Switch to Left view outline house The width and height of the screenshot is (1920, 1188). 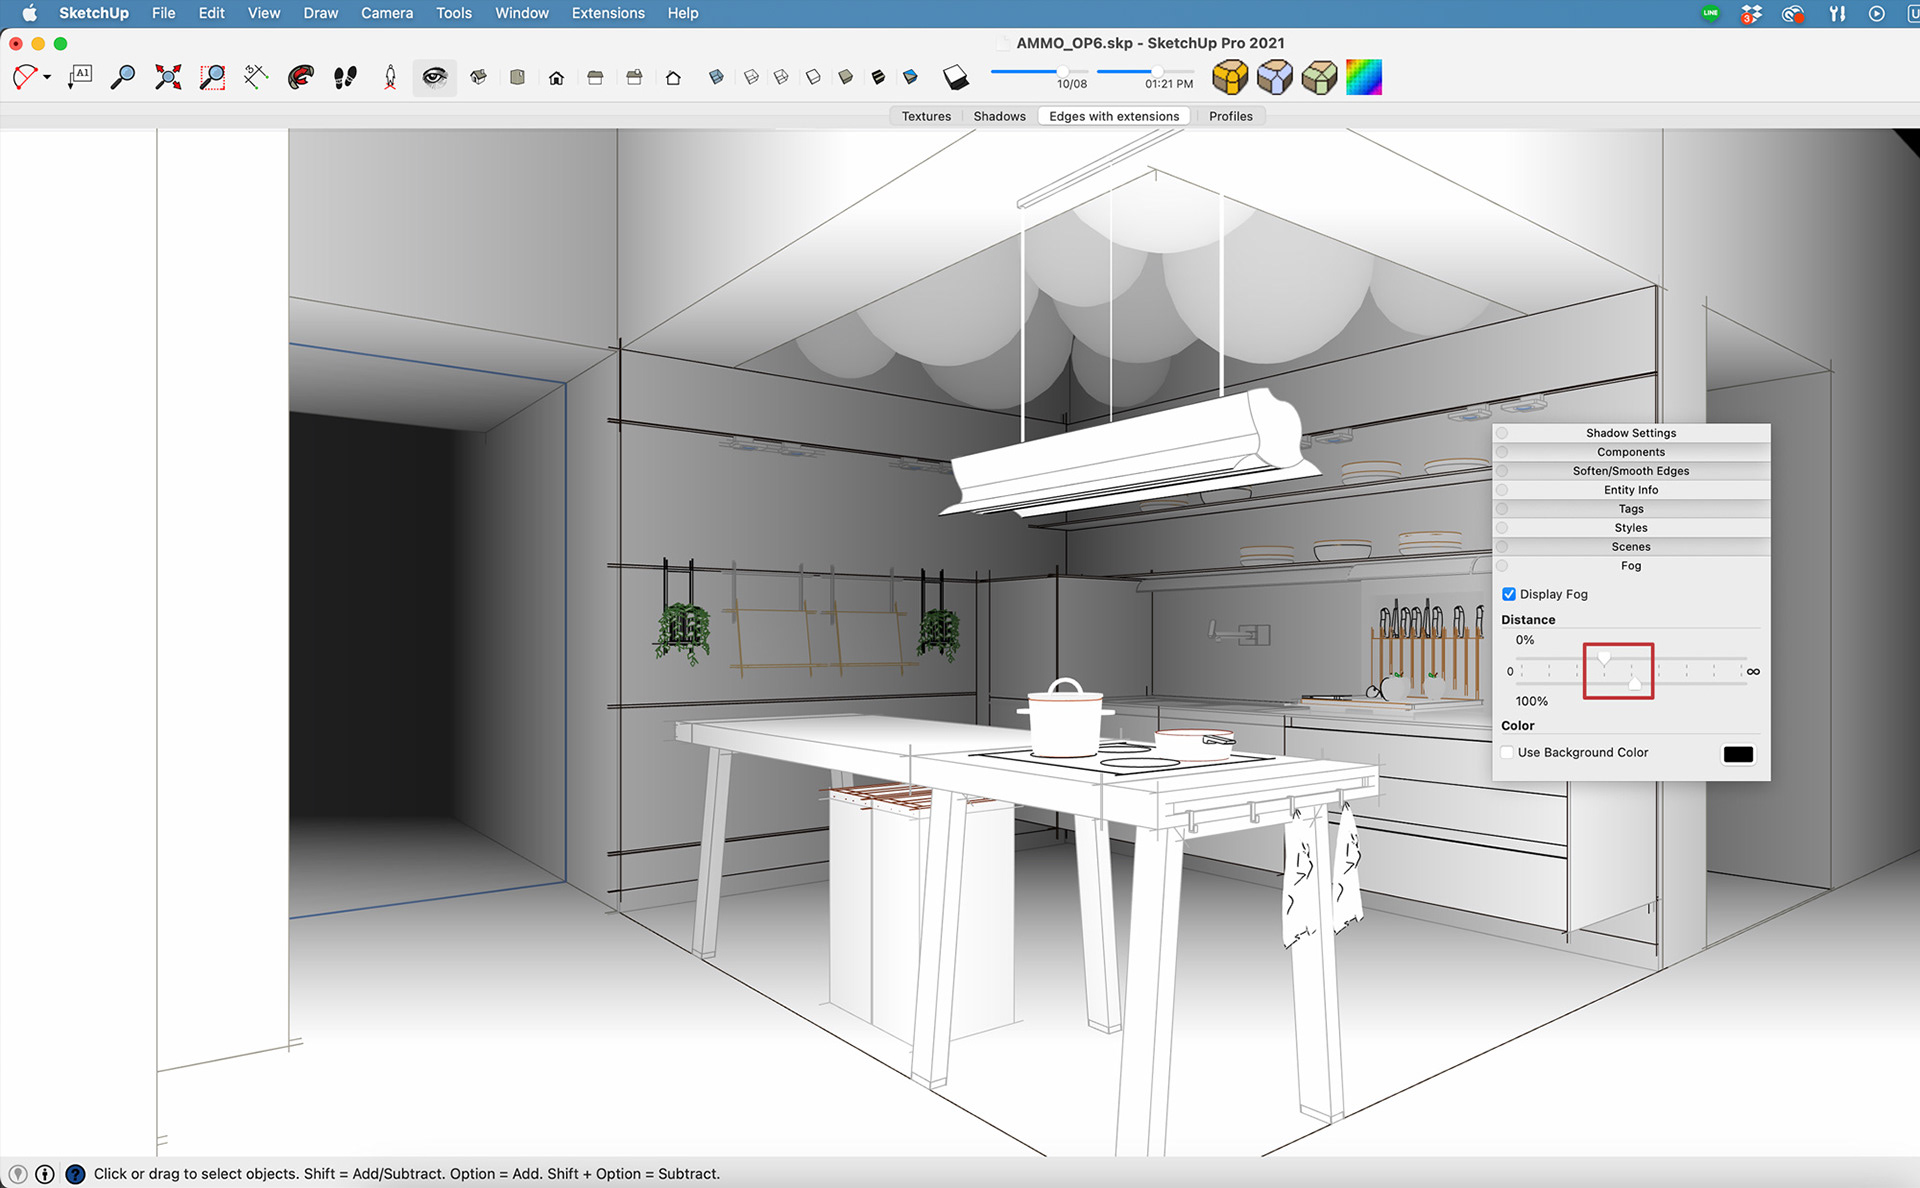673,77
